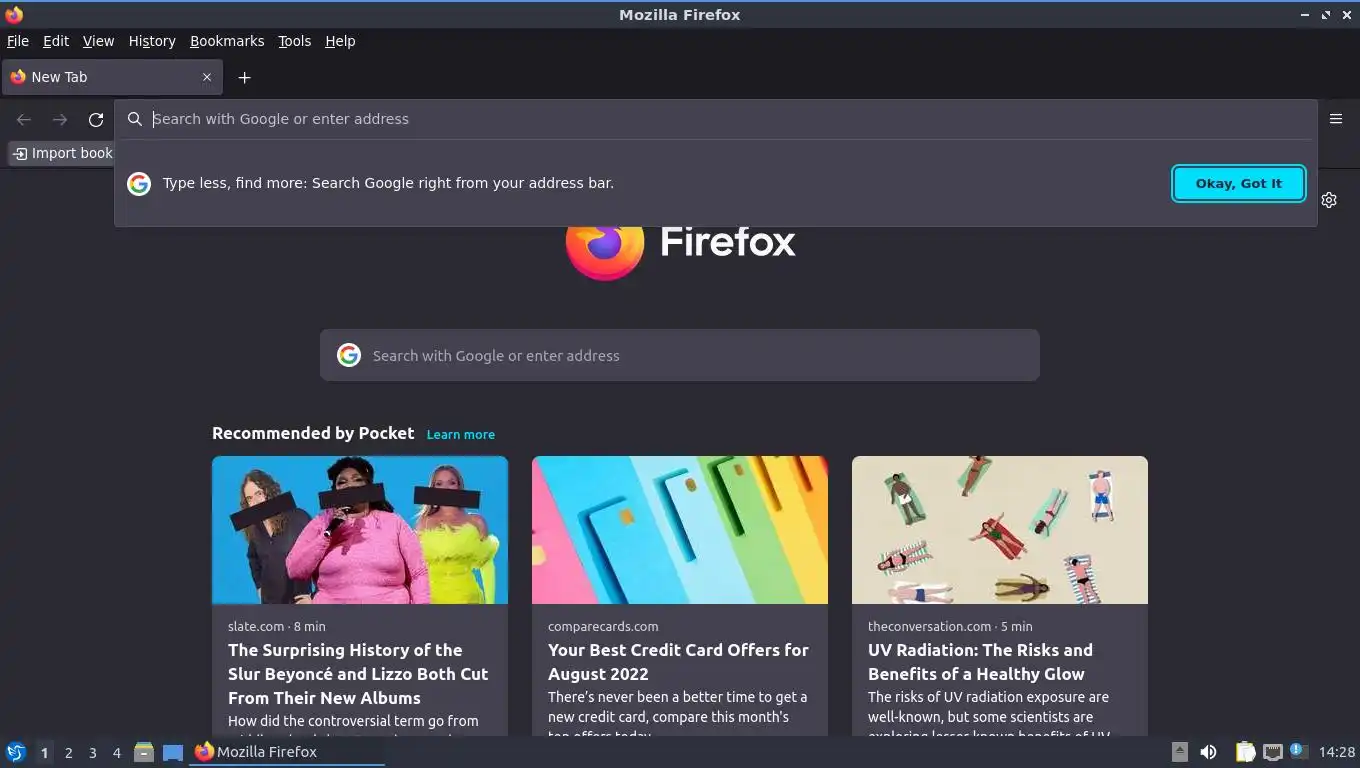Switch to workspace 3
1360x768 pixels.
(x=93, y=752)
